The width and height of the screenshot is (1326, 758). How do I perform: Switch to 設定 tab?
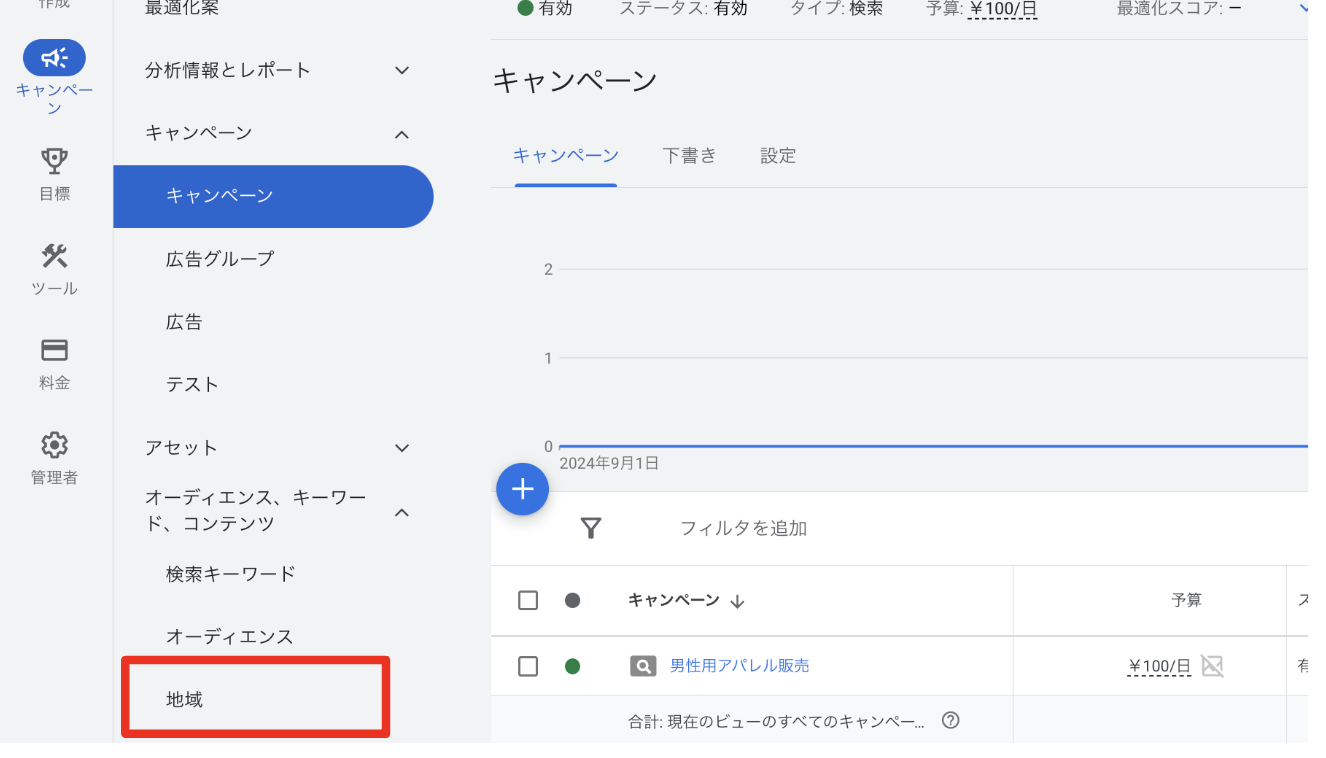(x=778, y=156)
